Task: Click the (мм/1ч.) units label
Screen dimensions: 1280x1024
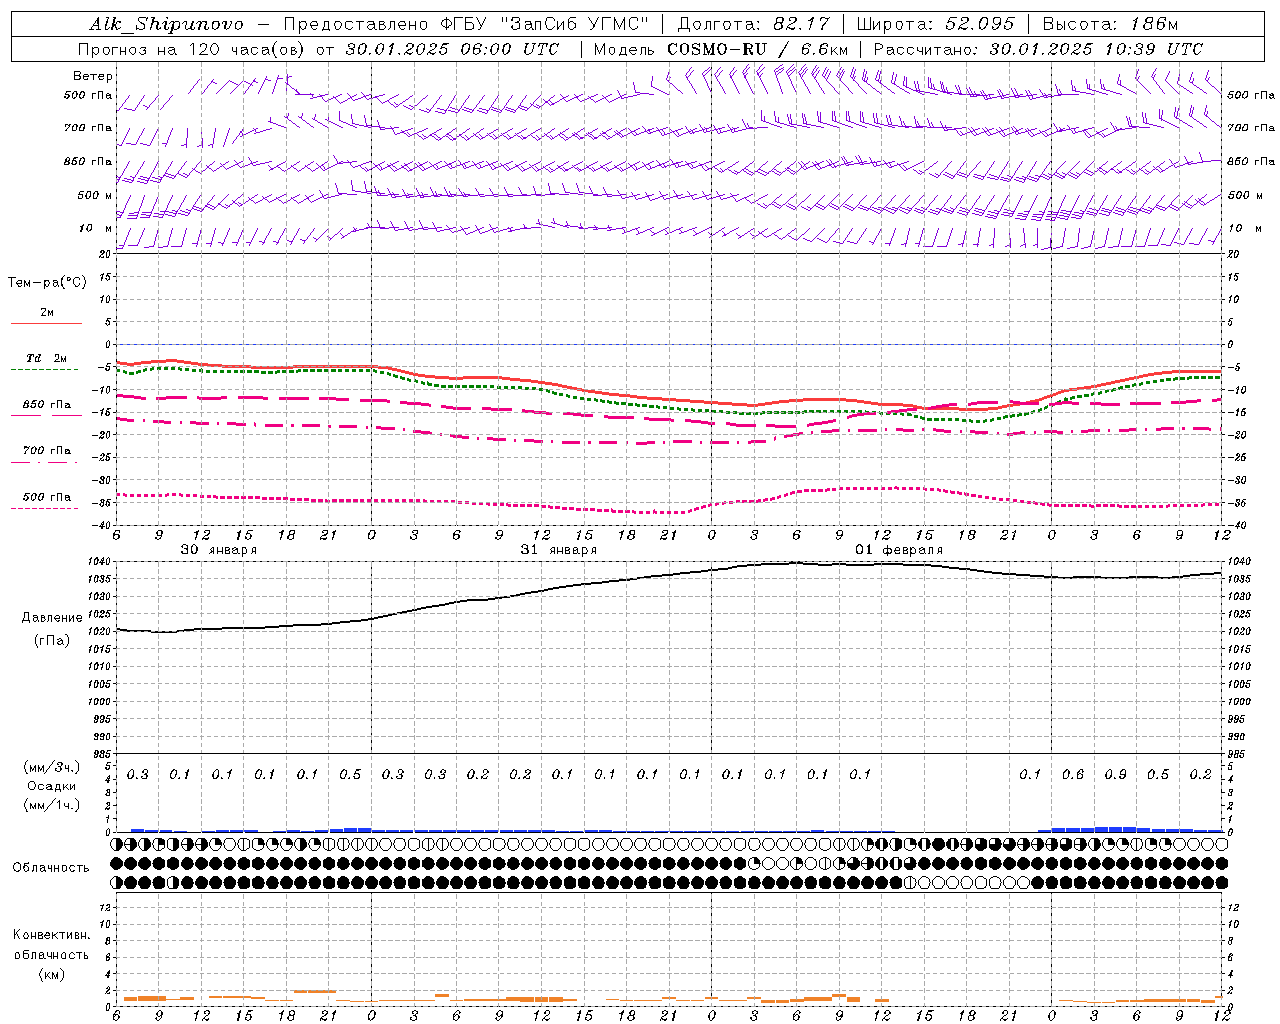Action: tap(52, 805)
